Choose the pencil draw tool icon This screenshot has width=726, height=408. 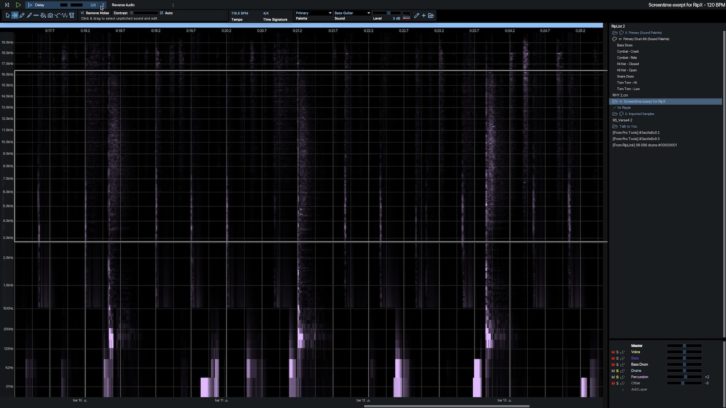coord(22,16)
